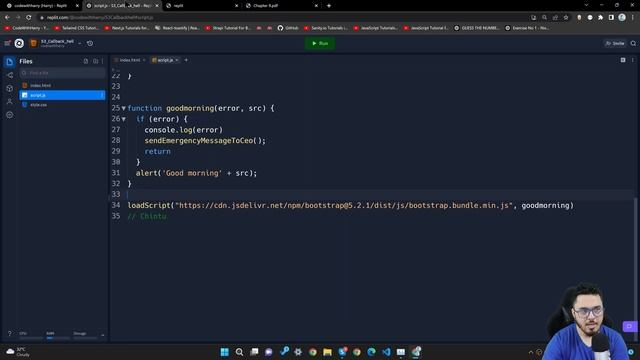Run the repl
640x360 pixels.
[320, 43]
